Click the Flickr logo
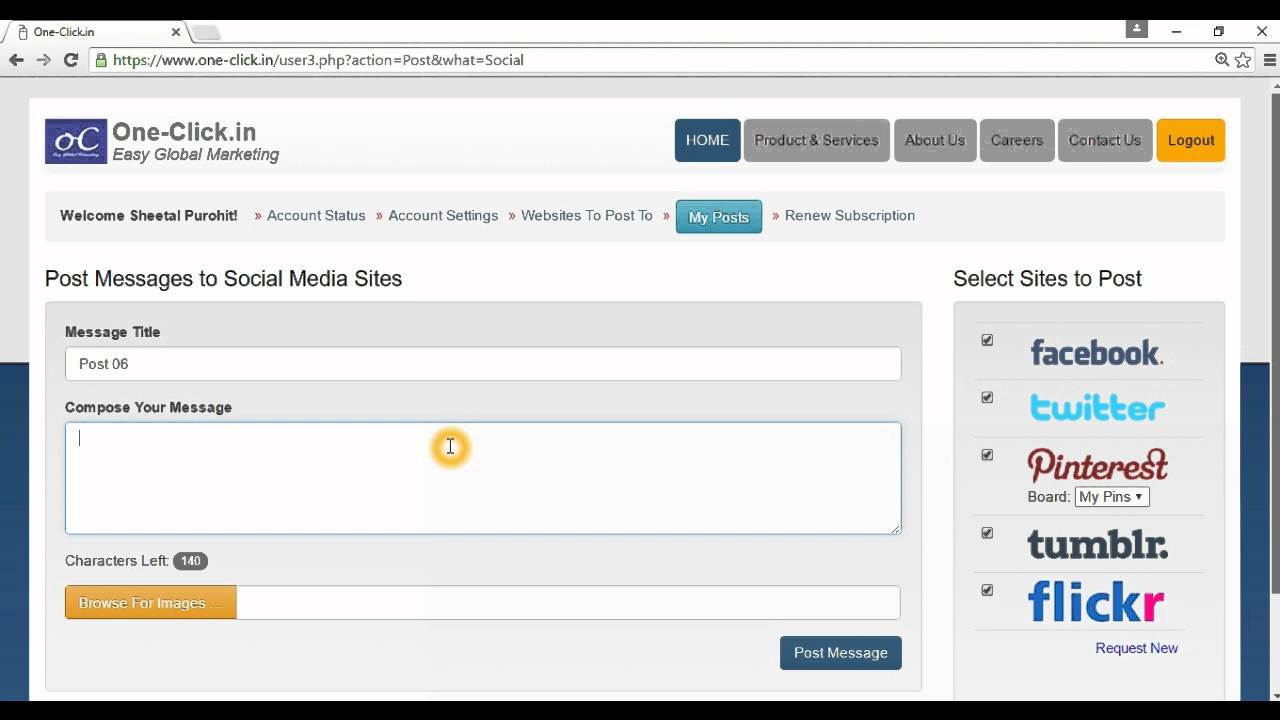Viewport: 1280px width, 720px height. pos(1096,601)
